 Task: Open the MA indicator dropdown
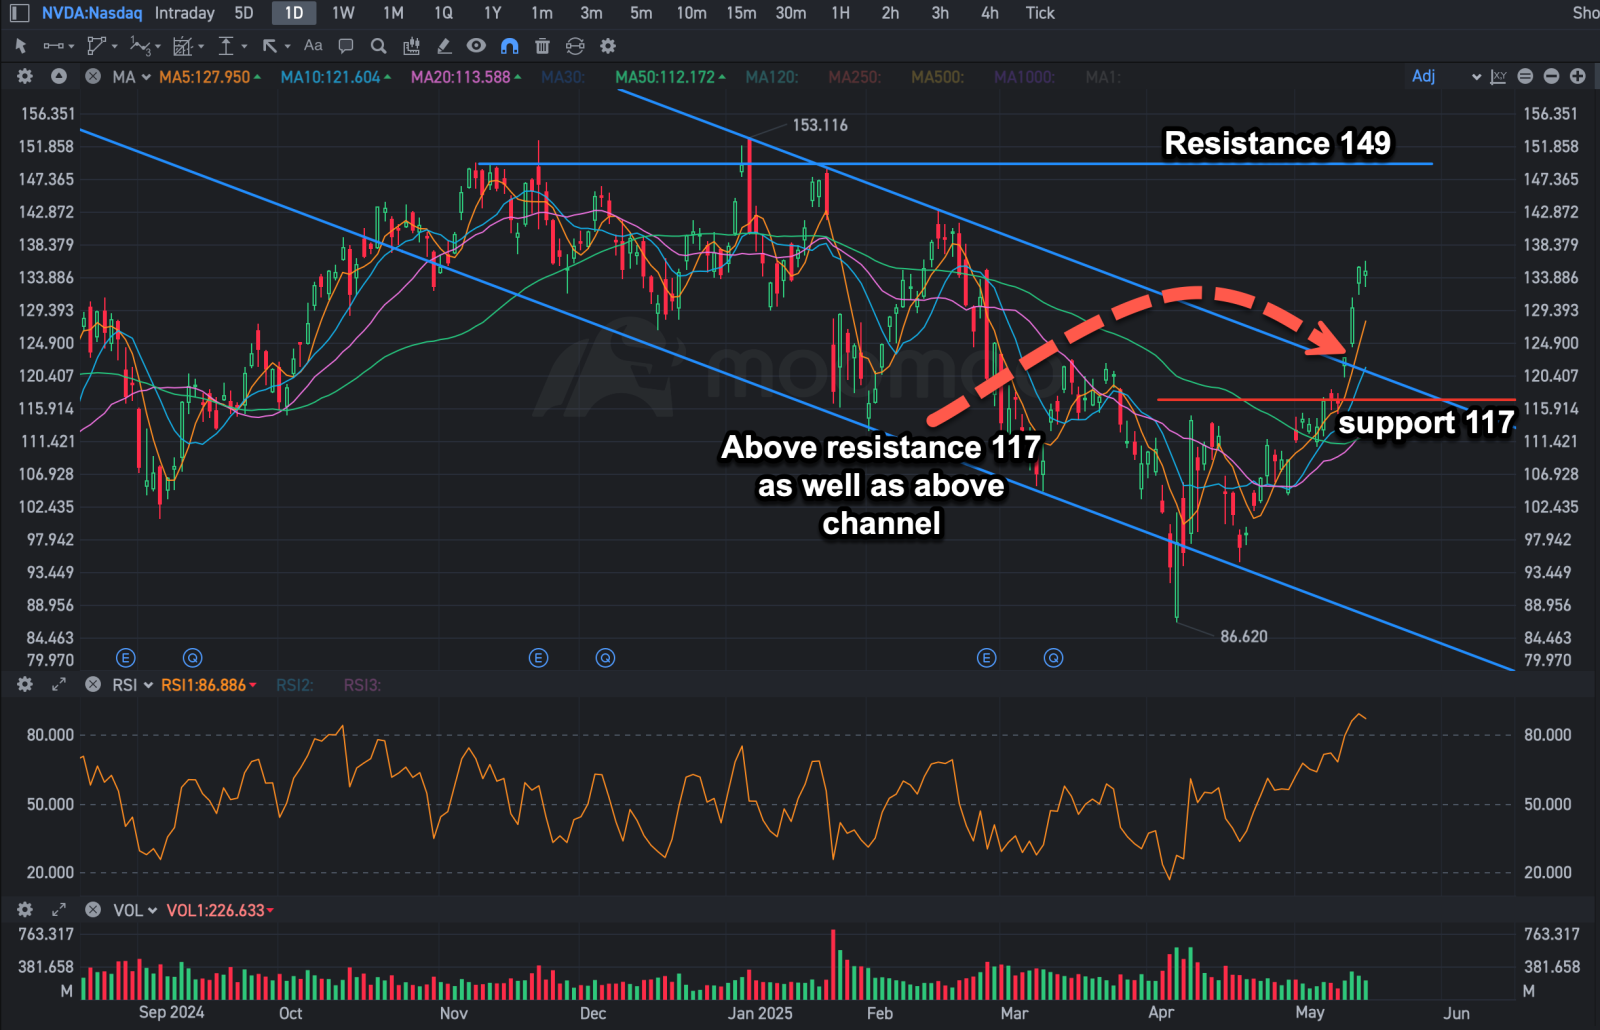click(x=131, y=77)
